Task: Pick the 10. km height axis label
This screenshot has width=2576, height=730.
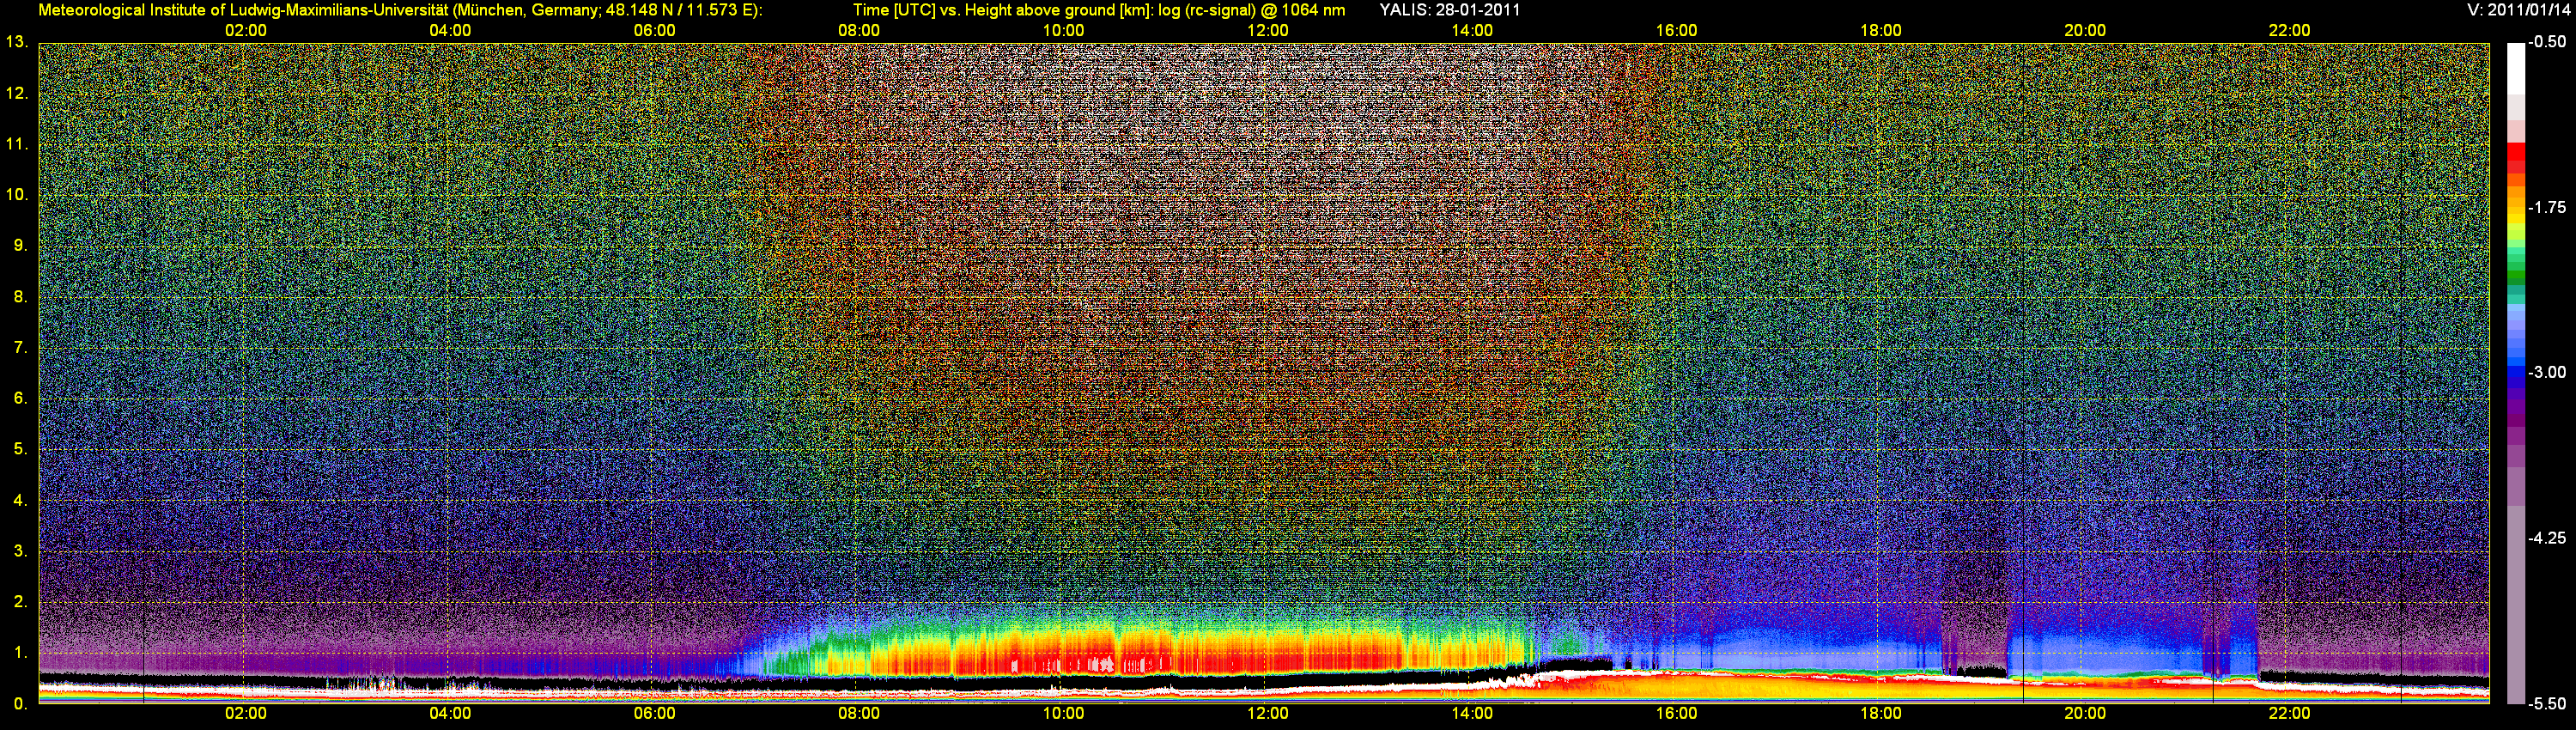Action: (x=16, y=195)
